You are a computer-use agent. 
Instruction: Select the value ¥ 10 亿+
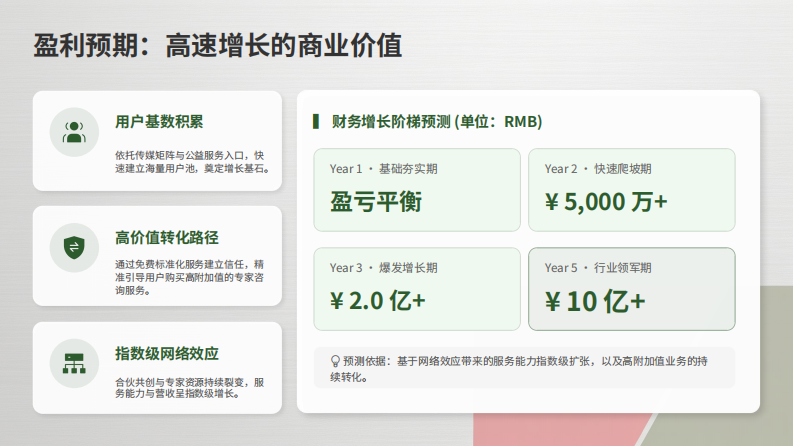(x=595, y=301)
